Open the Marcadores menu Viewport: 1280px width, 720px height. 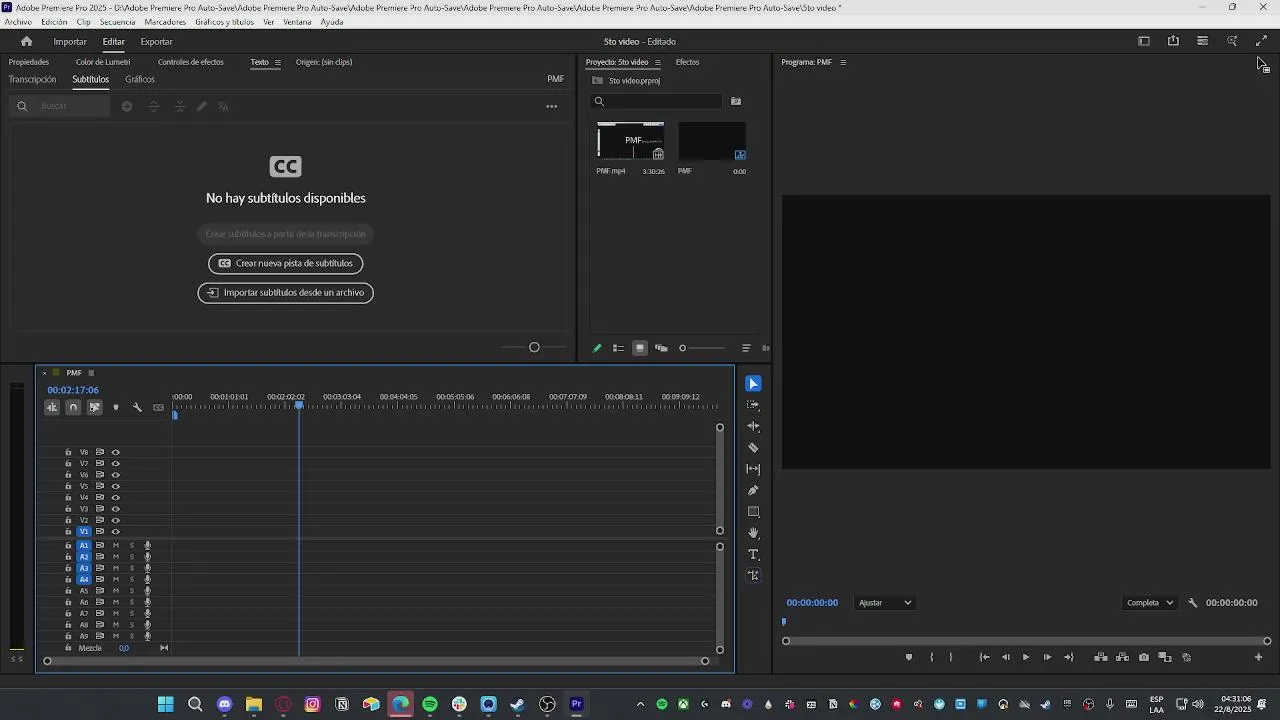pos(165,22)
